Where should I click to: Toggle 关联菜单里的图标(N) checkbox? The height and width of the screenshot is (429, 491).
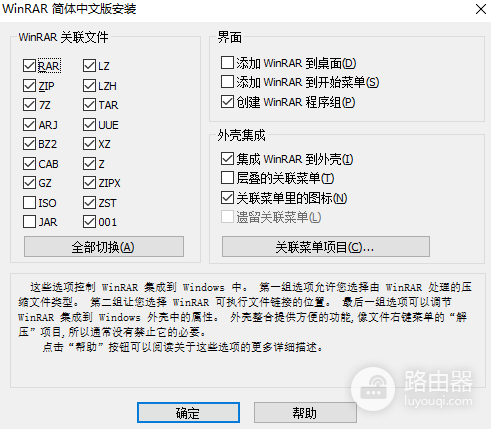pos(227,198)
